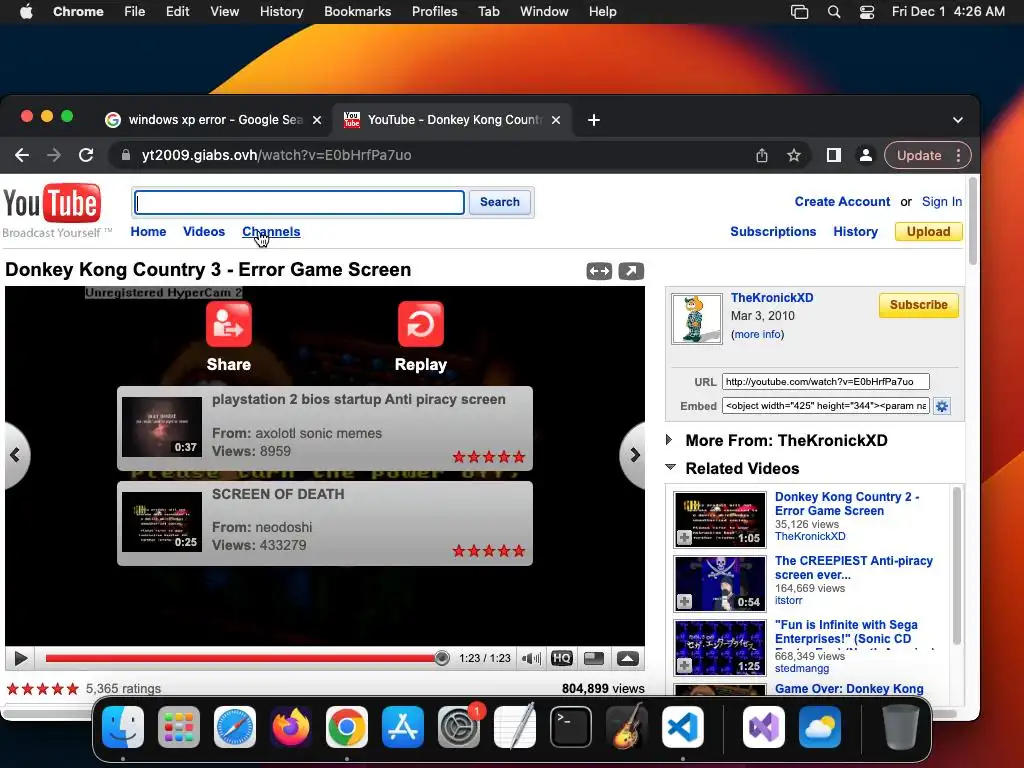Click the Search button
The height and width of the screenshot is (768, 1024).
click(500, 202)
